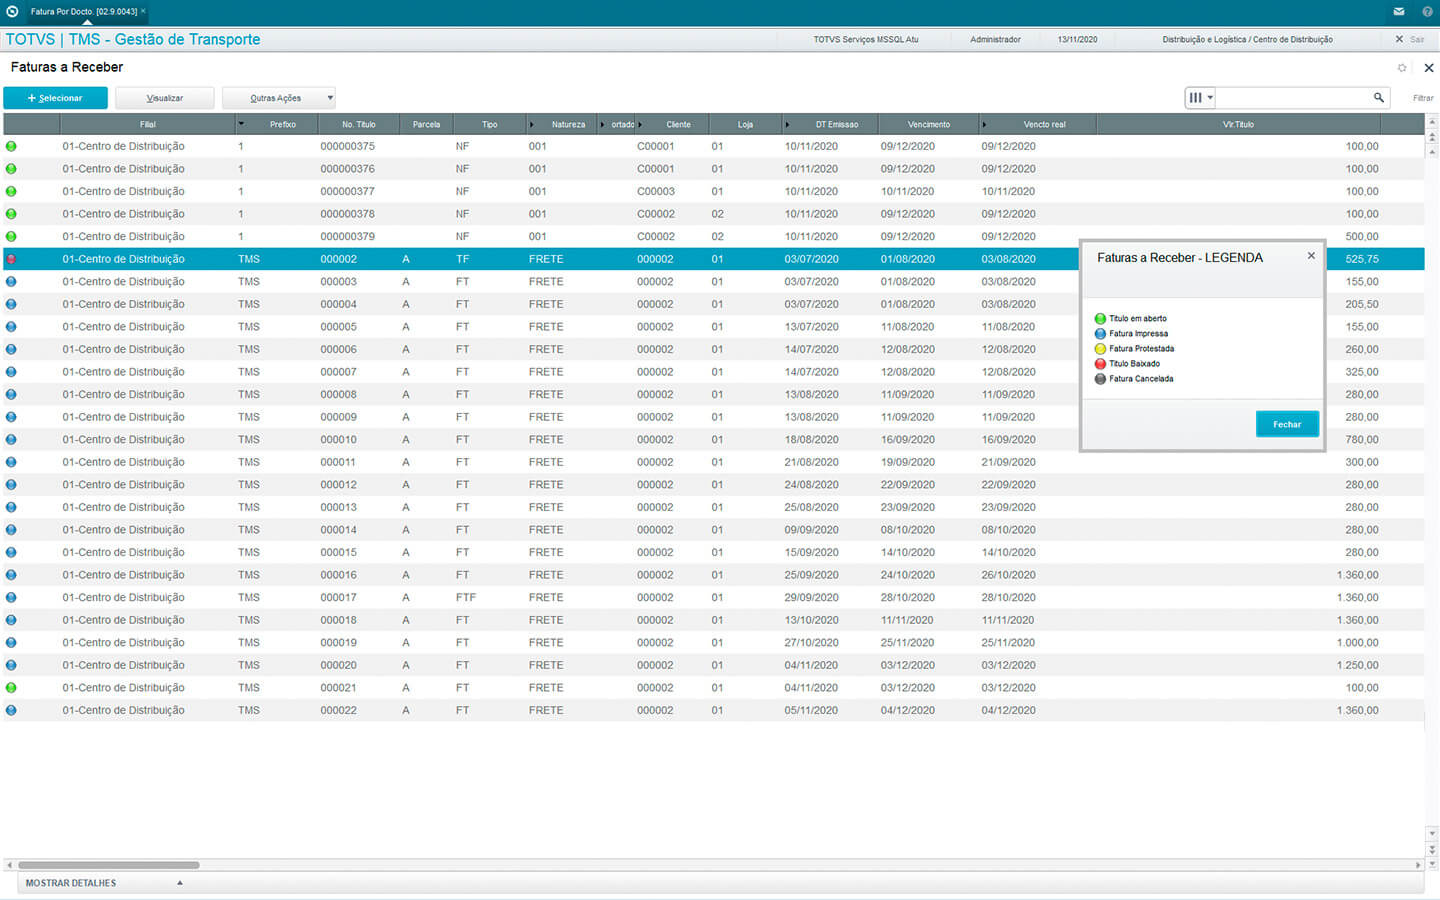The height and width of the screenshot is (900, 1440).
Task: Close the Fatura Por Docto tab with its X
Action: pyautogui.click(x=143, y=11)
